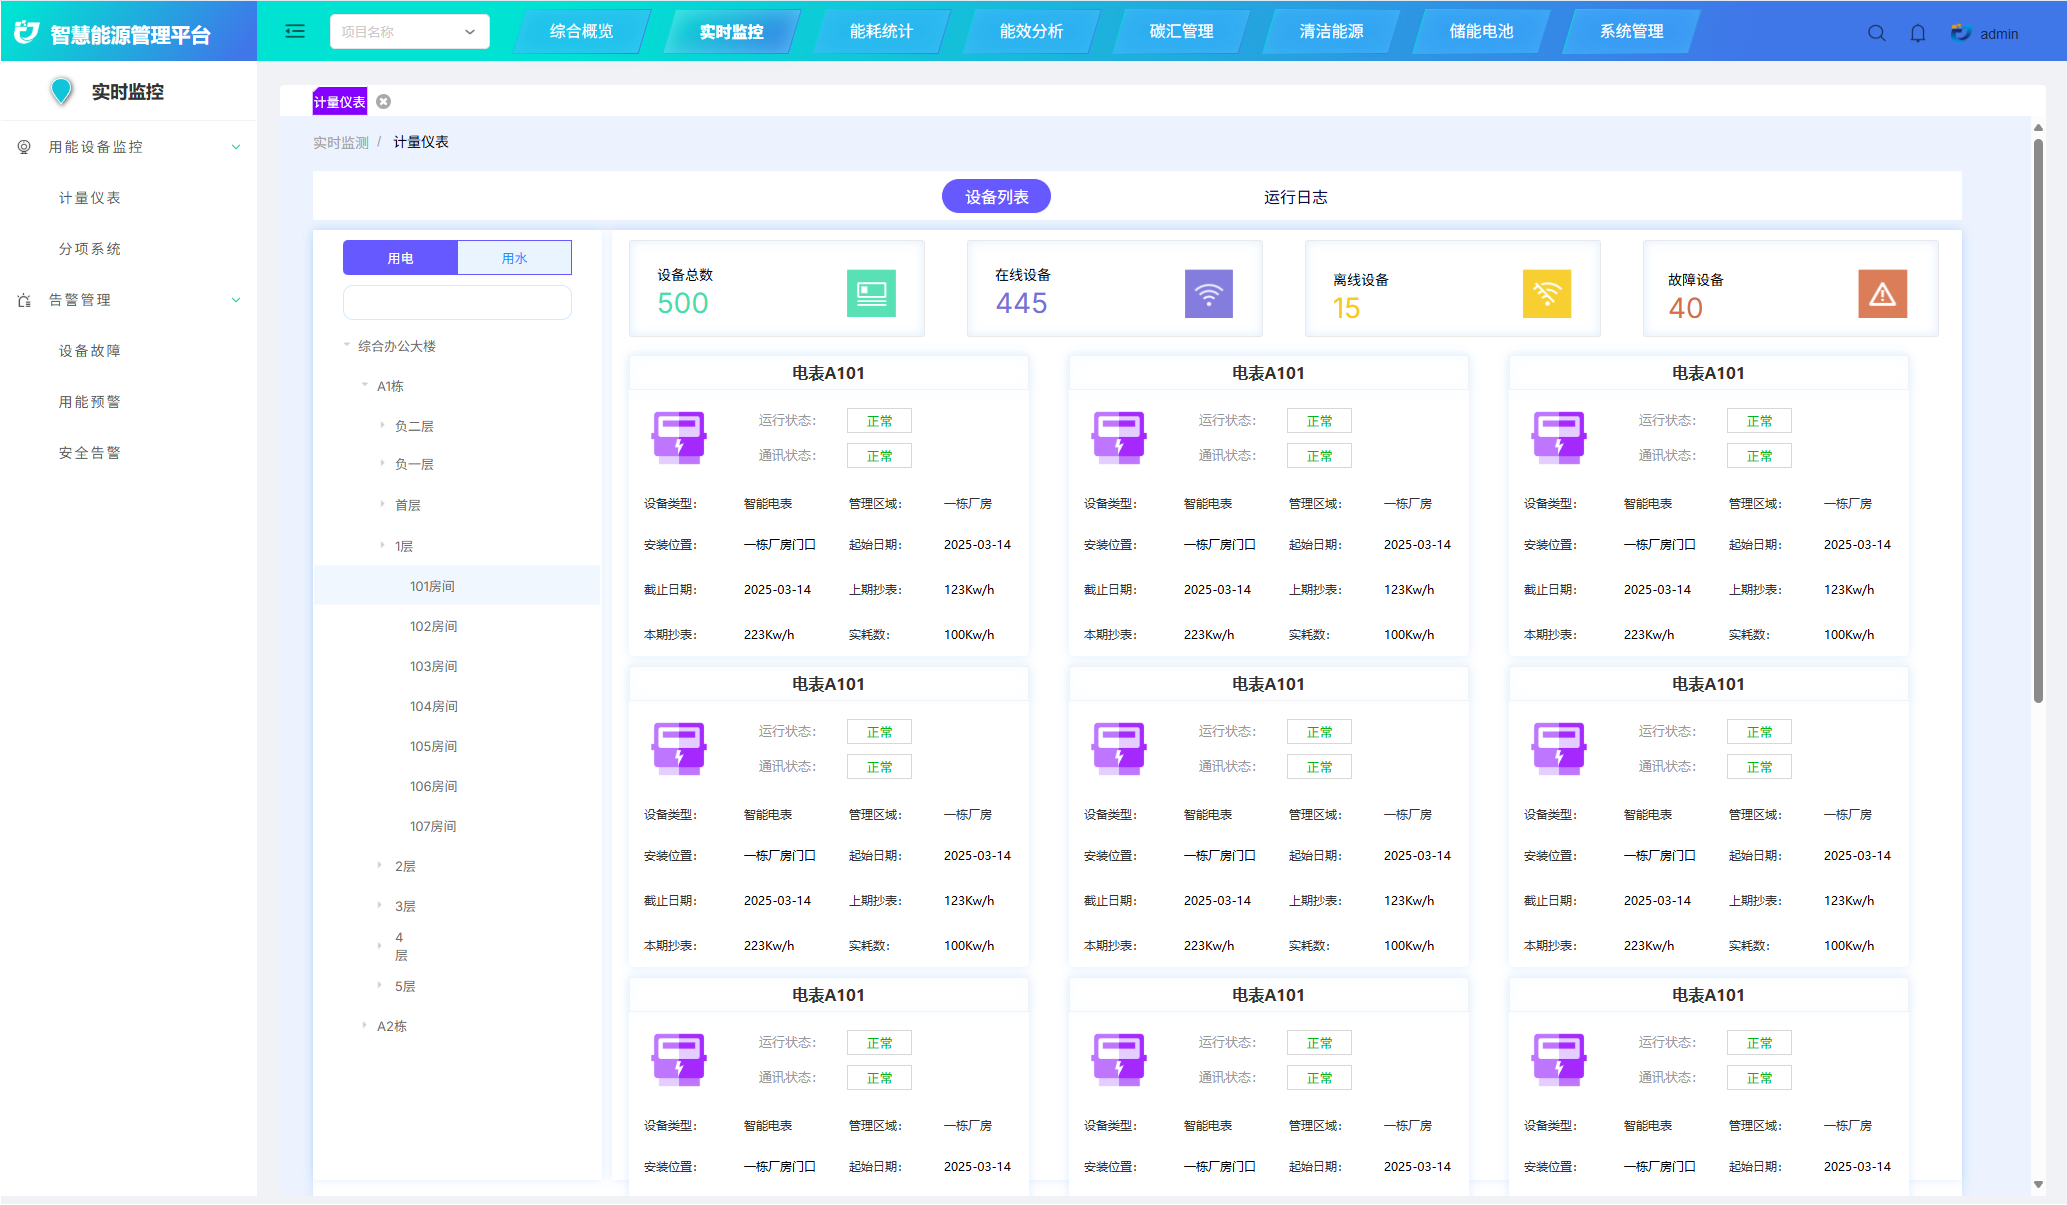Click the platform logo icon
2067x1205 pixels.
coord(27,33)
